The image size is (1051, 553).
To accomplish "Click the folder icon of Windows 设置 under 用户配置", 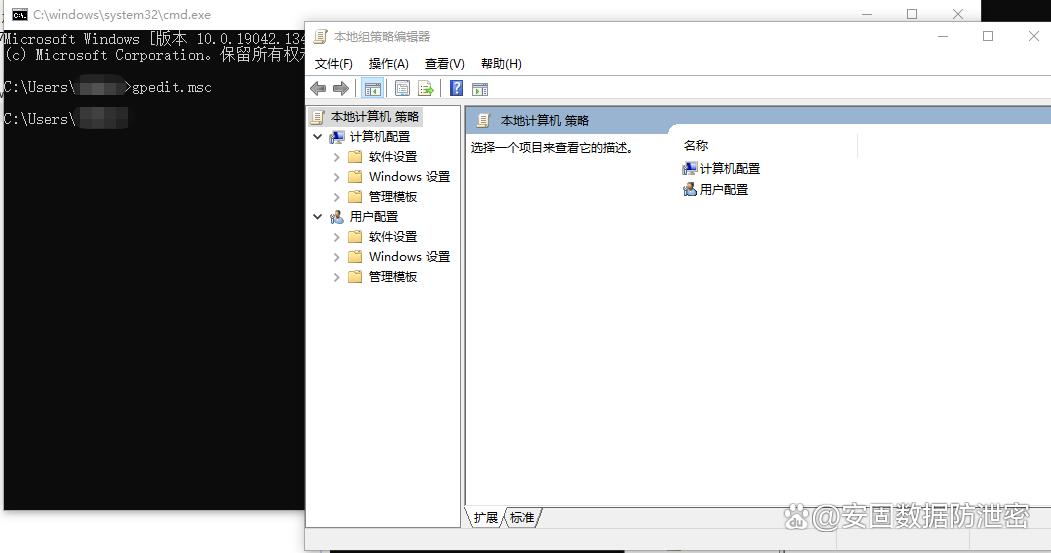I will 355,257.
